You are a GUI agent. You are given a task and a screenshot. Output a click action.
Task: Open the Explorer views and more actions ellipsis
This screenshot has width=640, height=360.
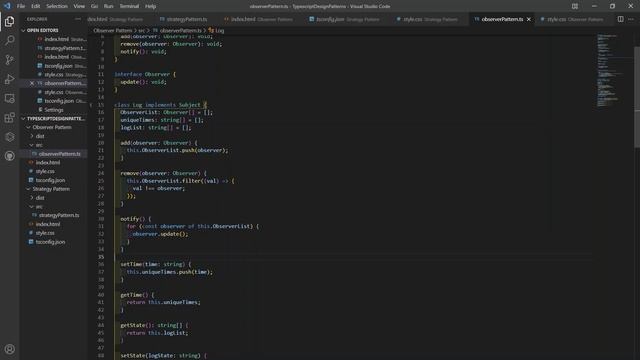tap(78, 19)
